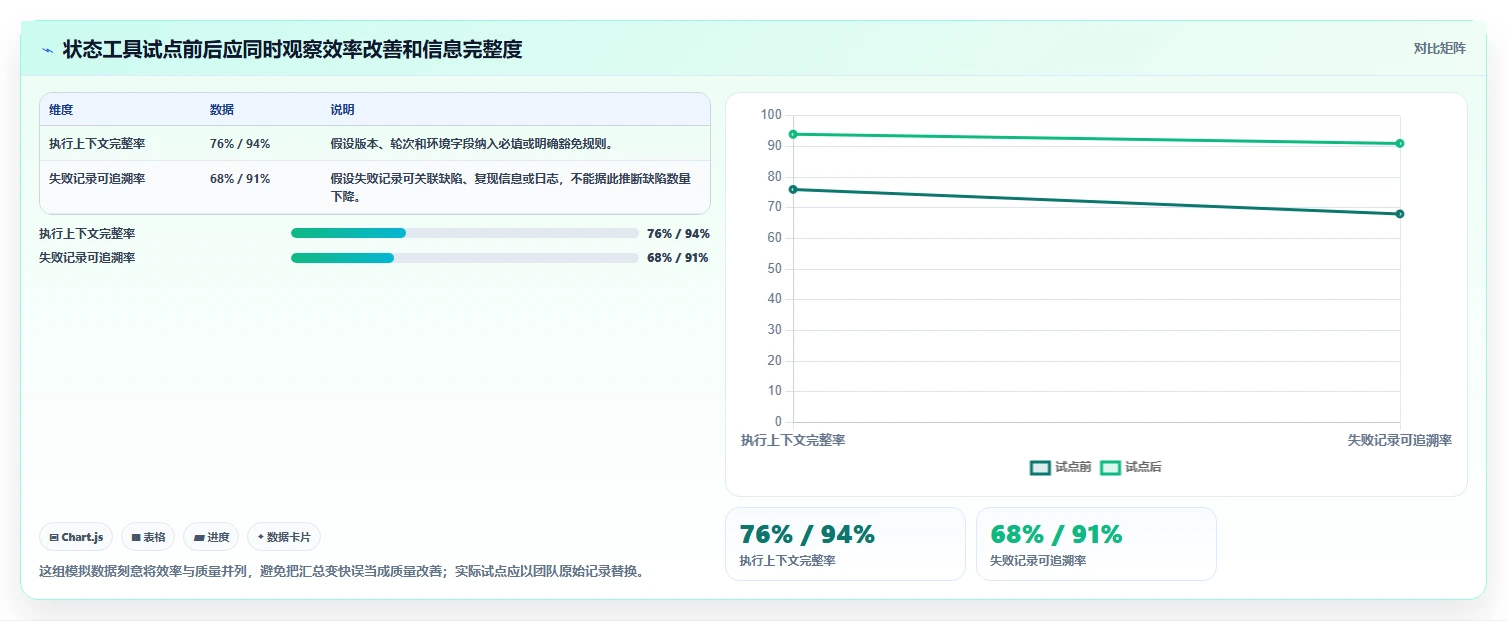Screen dimensions: 1507x621
Task: Click the 76% / 94% table cell
Action: 240,144
